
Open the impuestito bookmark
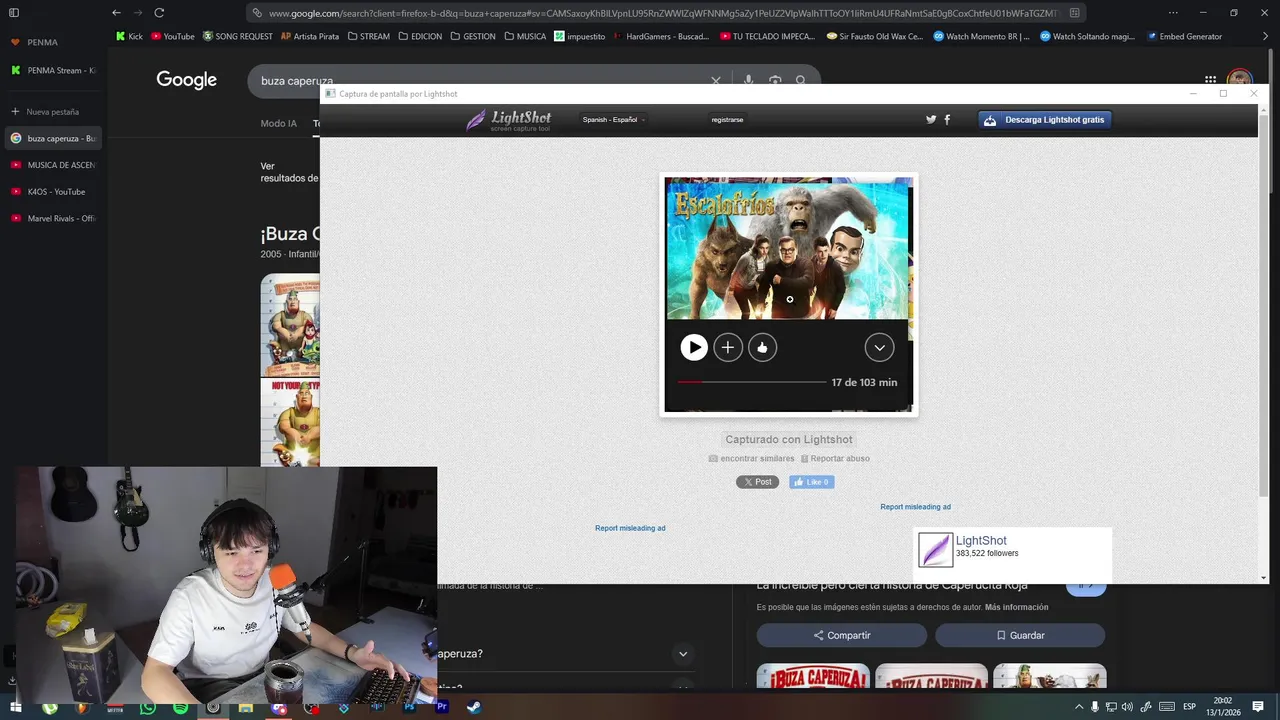(x=580, y=36)
